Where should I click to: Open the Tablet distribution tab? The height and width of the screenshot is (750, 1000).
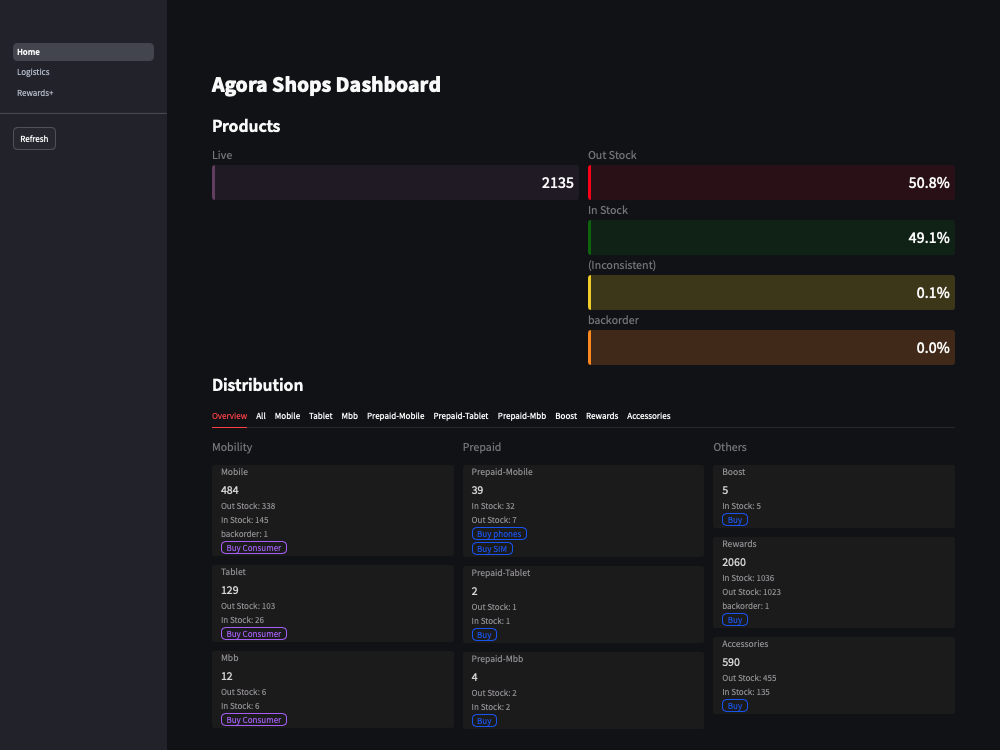coord(321,416)
